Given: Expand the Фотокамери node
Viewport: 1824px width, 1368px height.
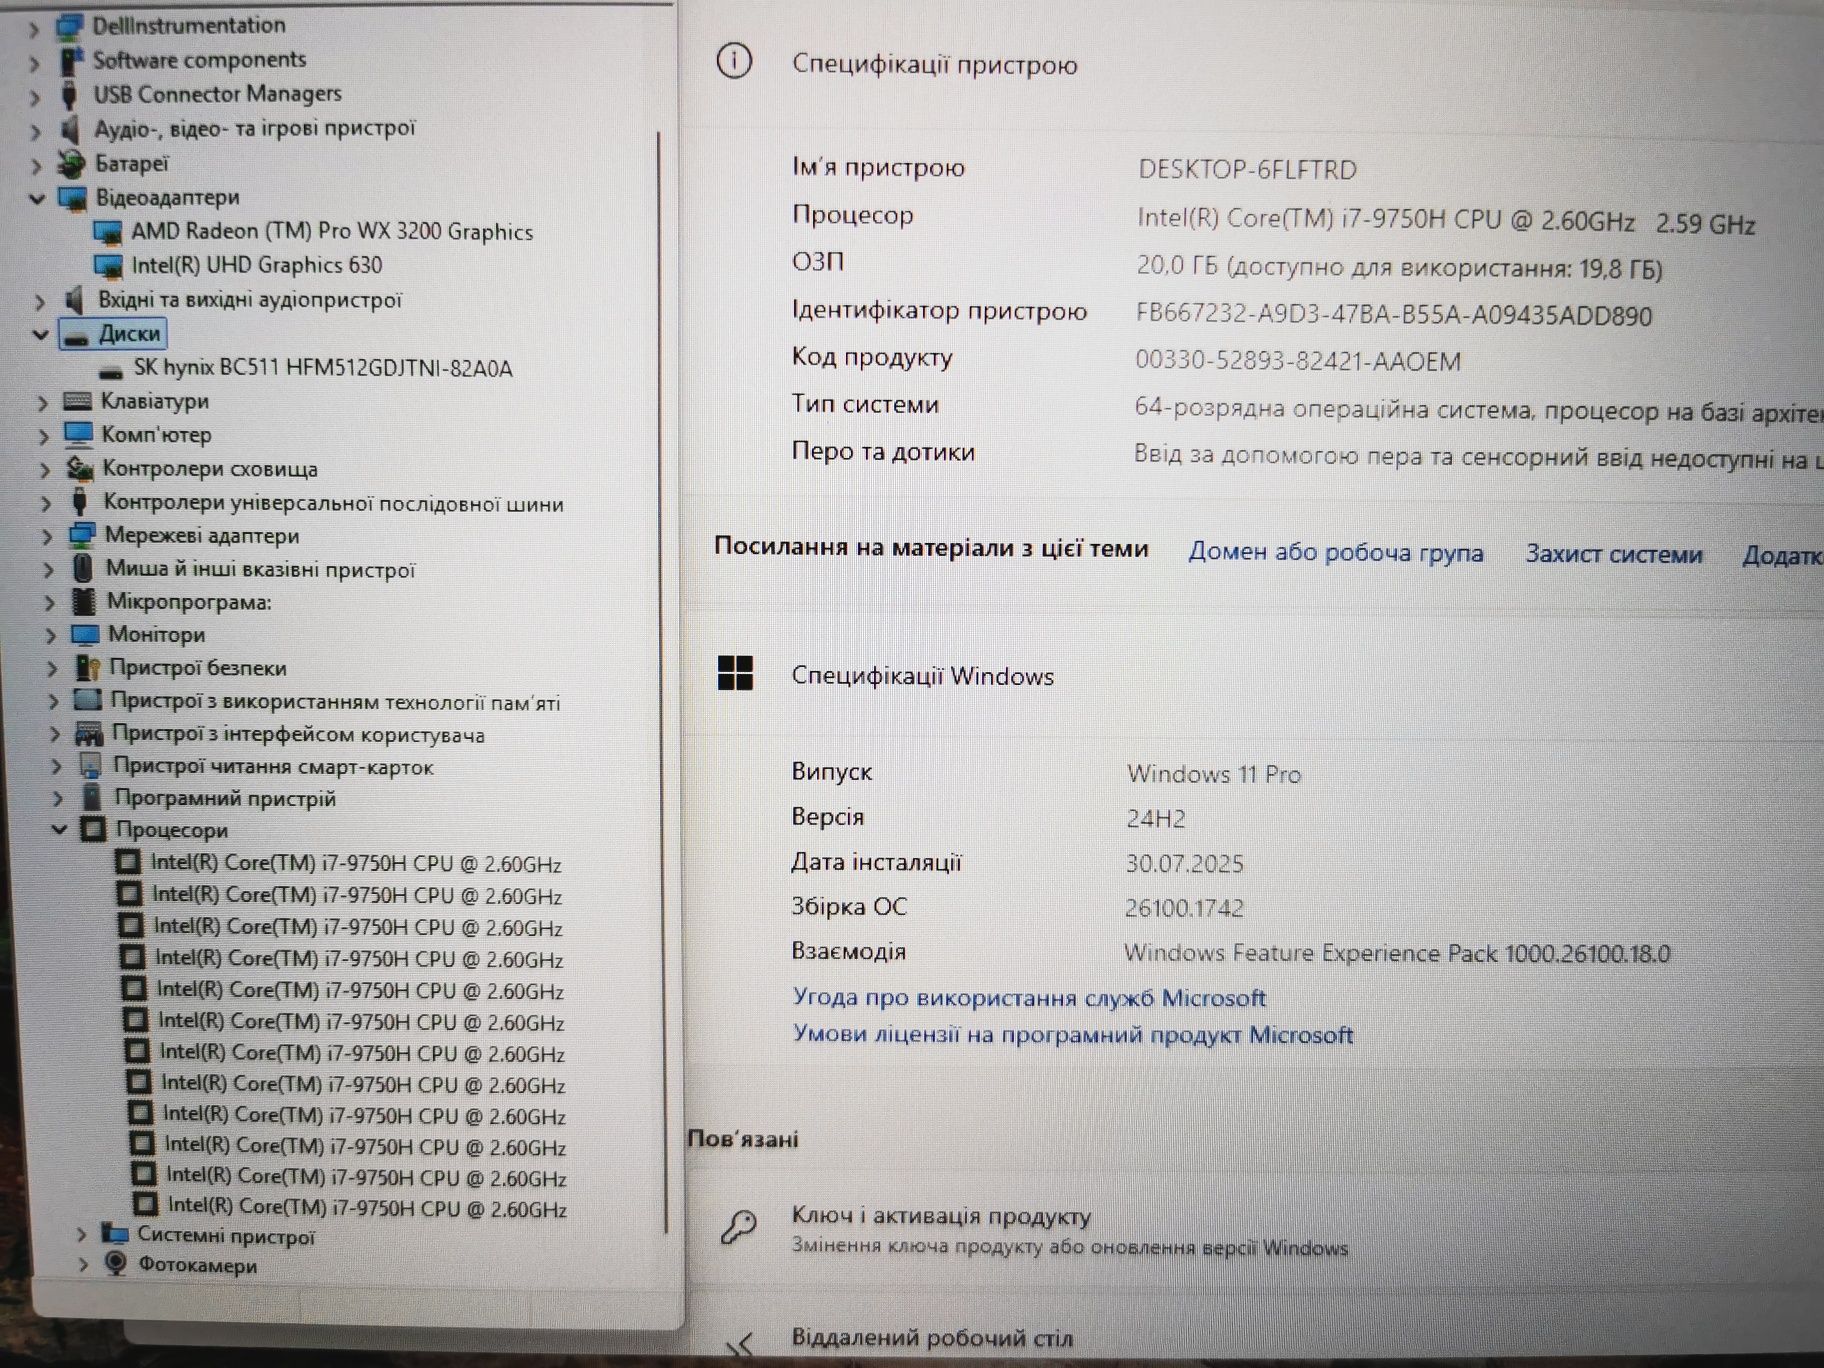Looking at the screenshot, I should (84, 1265).
